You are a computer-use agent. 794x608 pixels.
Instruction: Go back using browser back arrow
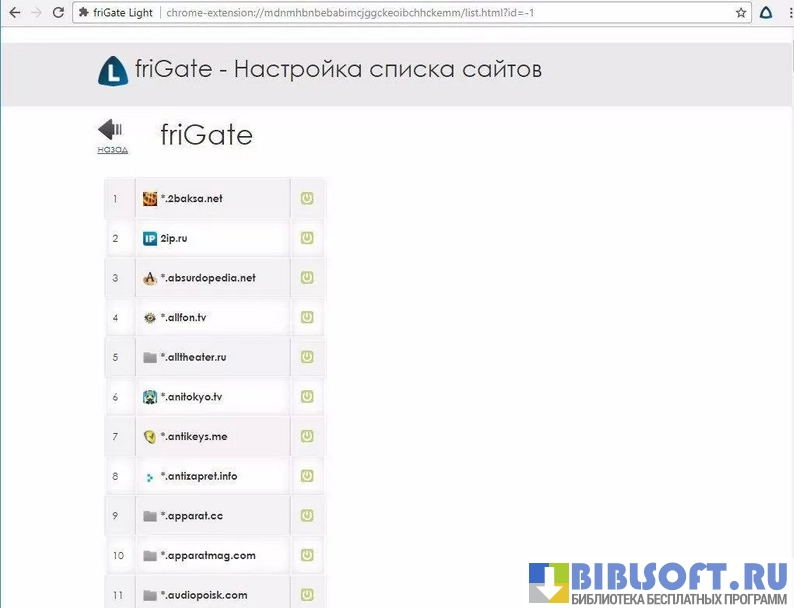pos(14,13)
